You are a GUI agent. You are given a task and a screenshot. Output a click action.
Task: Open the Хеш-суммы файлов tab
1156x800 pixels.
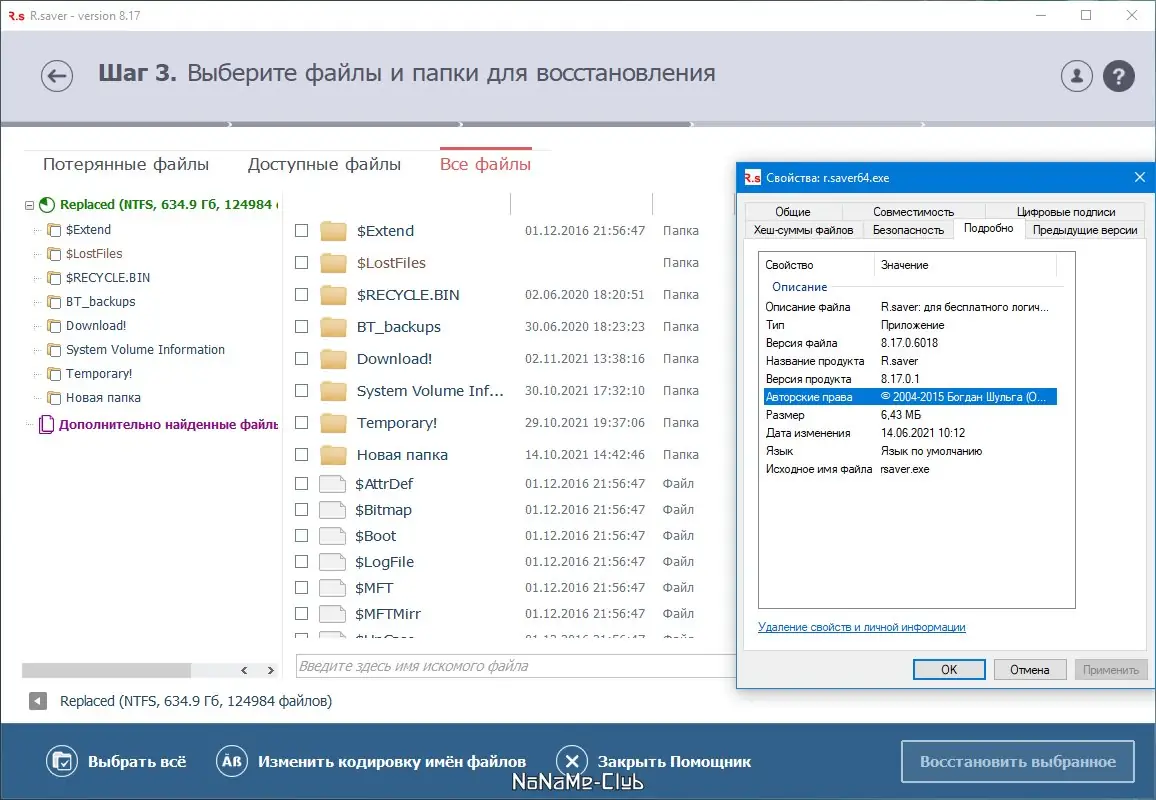(x=804, y=230)
